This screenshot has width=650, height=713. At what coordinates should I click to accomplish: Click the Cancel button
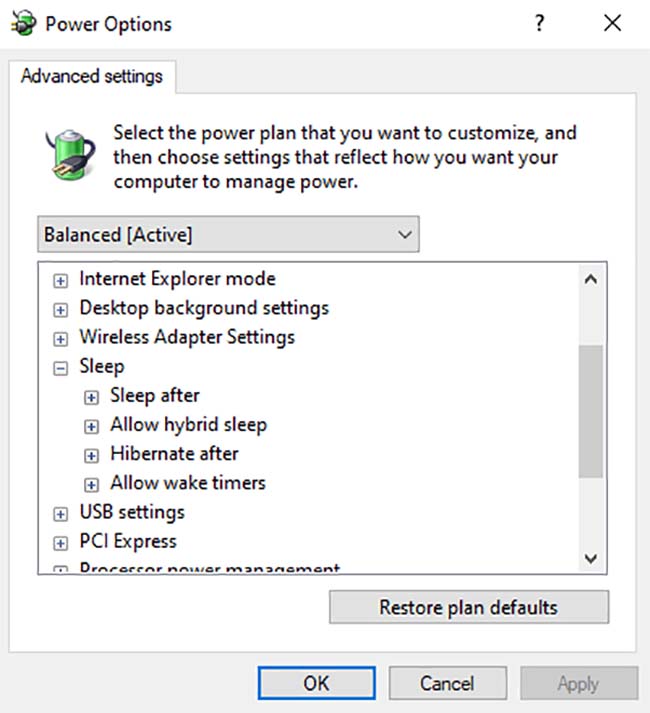[x=448, y=683]
